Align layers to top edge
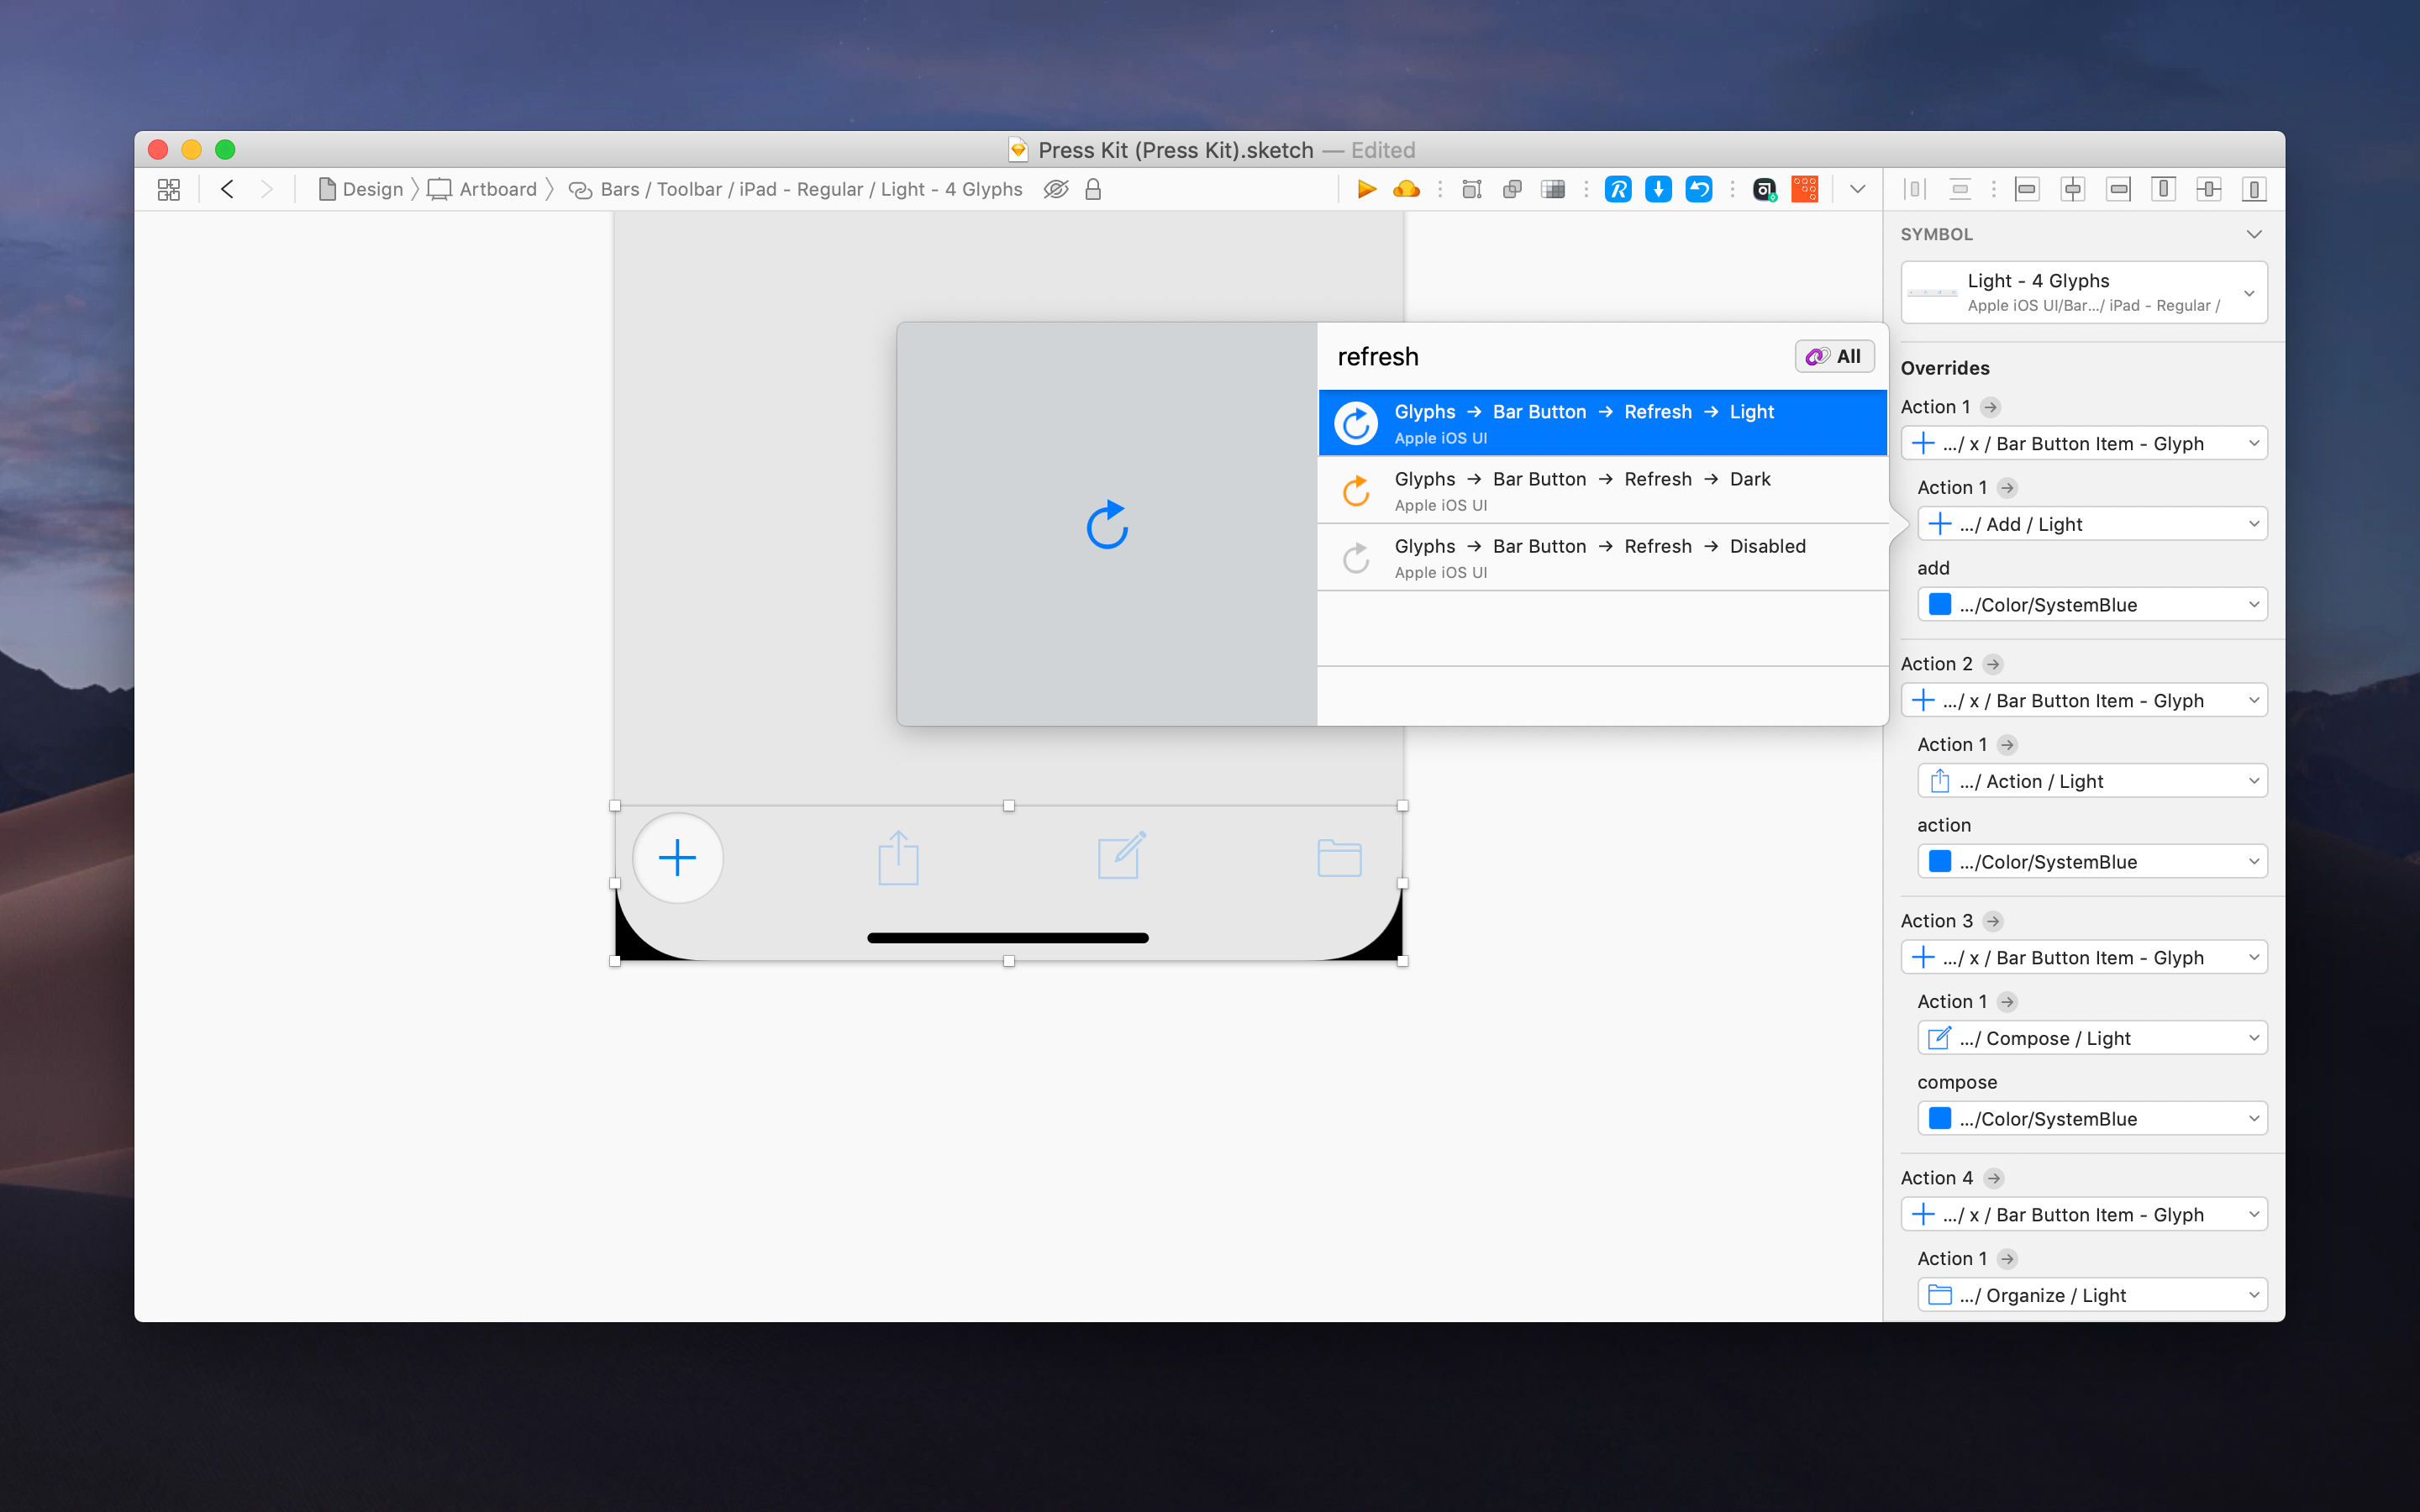The image size is (2420, 1512). [2163, 189]
